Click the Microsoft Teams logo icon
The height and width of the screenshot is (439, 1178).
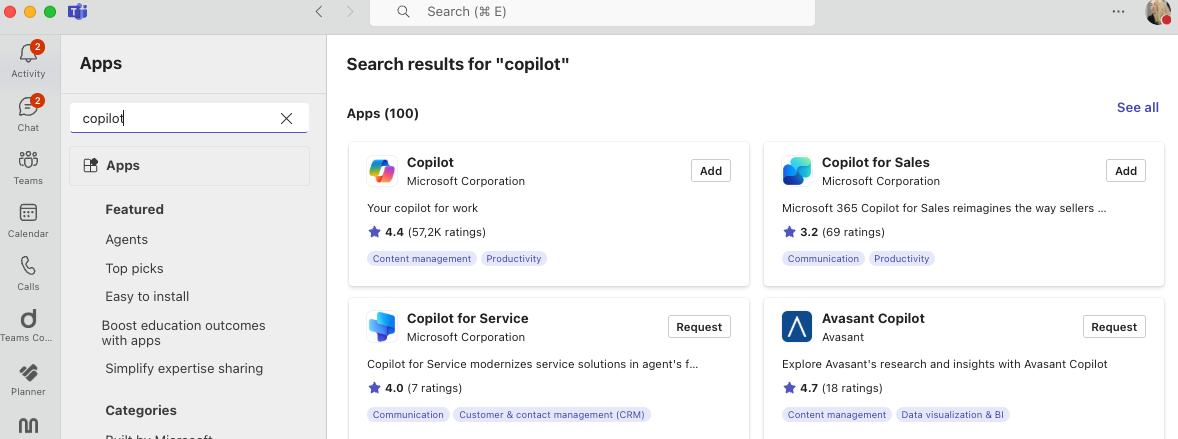(x=77, y=11)
